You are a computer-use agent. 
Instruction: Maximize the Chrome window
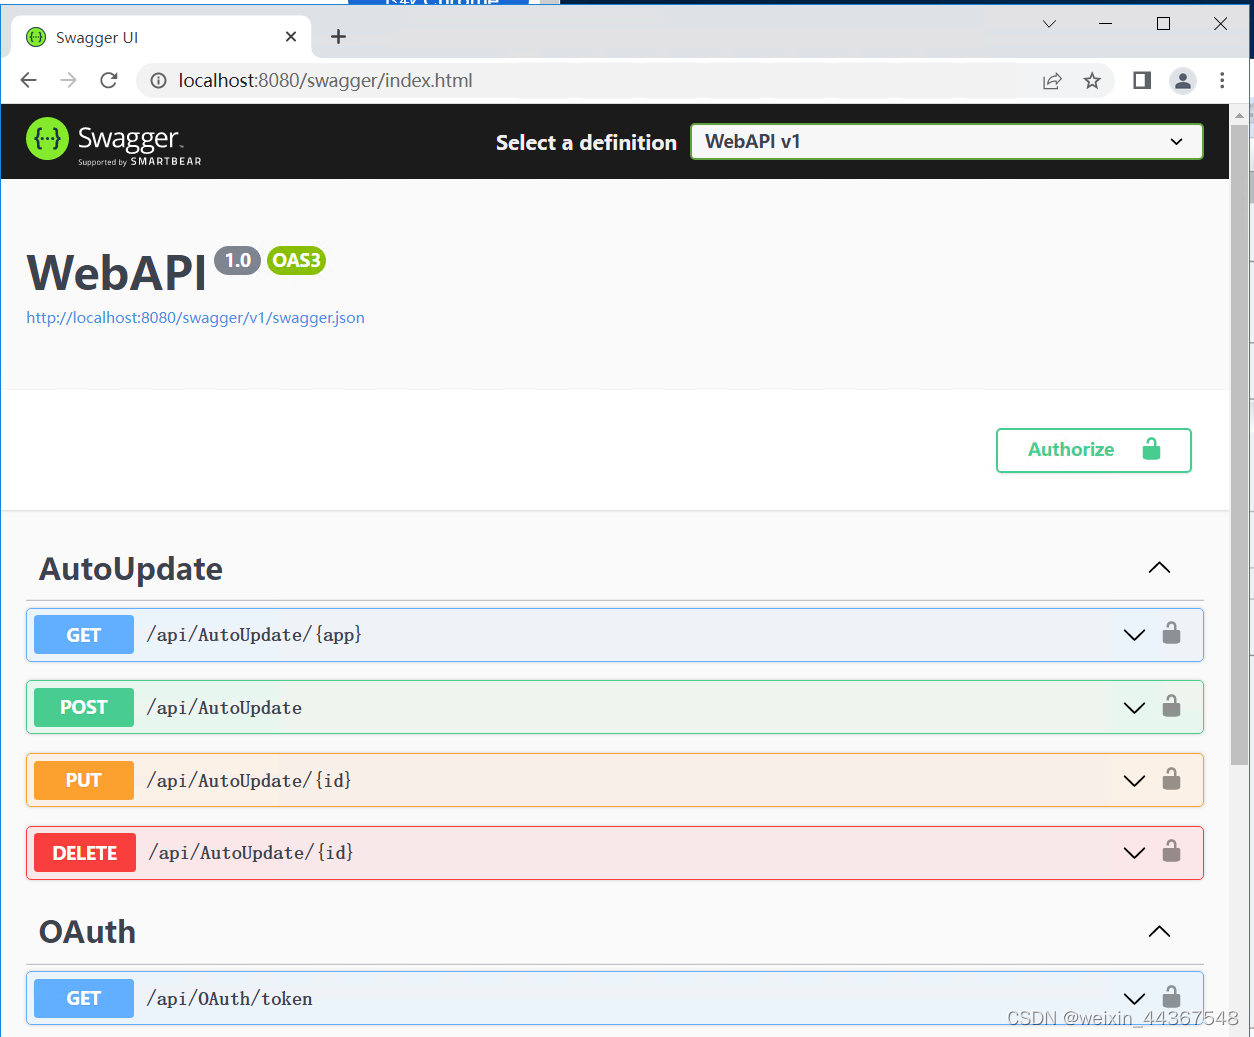[1163, 24]
